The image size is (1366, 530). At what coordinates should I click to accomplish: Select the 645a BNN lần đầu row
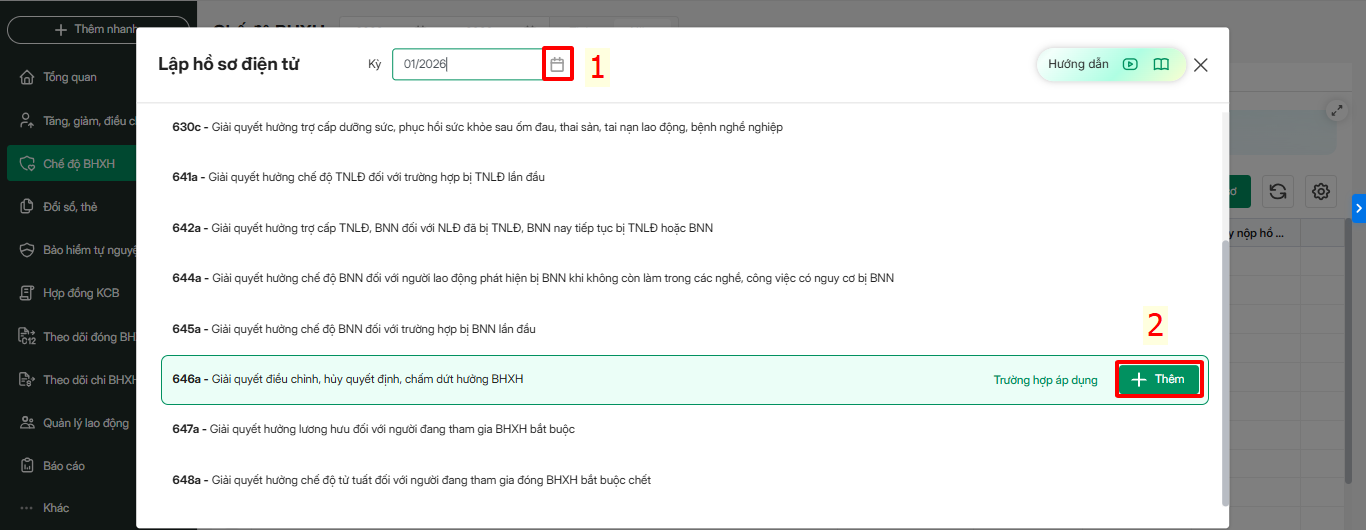[x=685, y=329]
